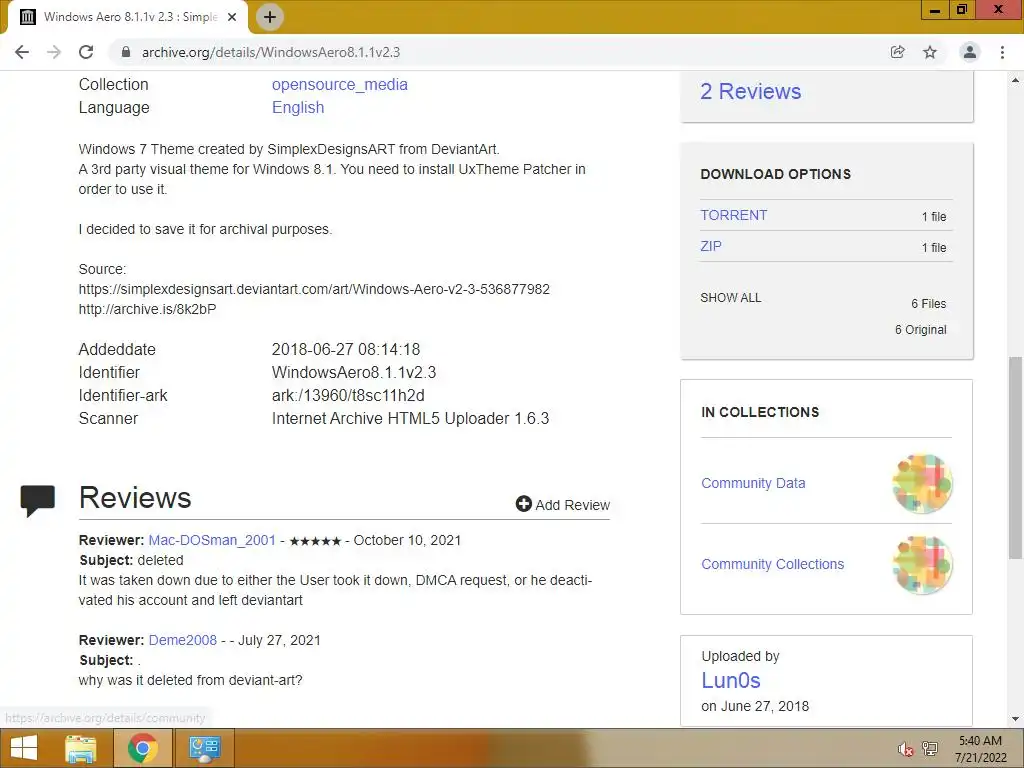Viewport: 1024px width, 768px height.
Task: Click the five-star rating of first review
Action: (315, 541)
